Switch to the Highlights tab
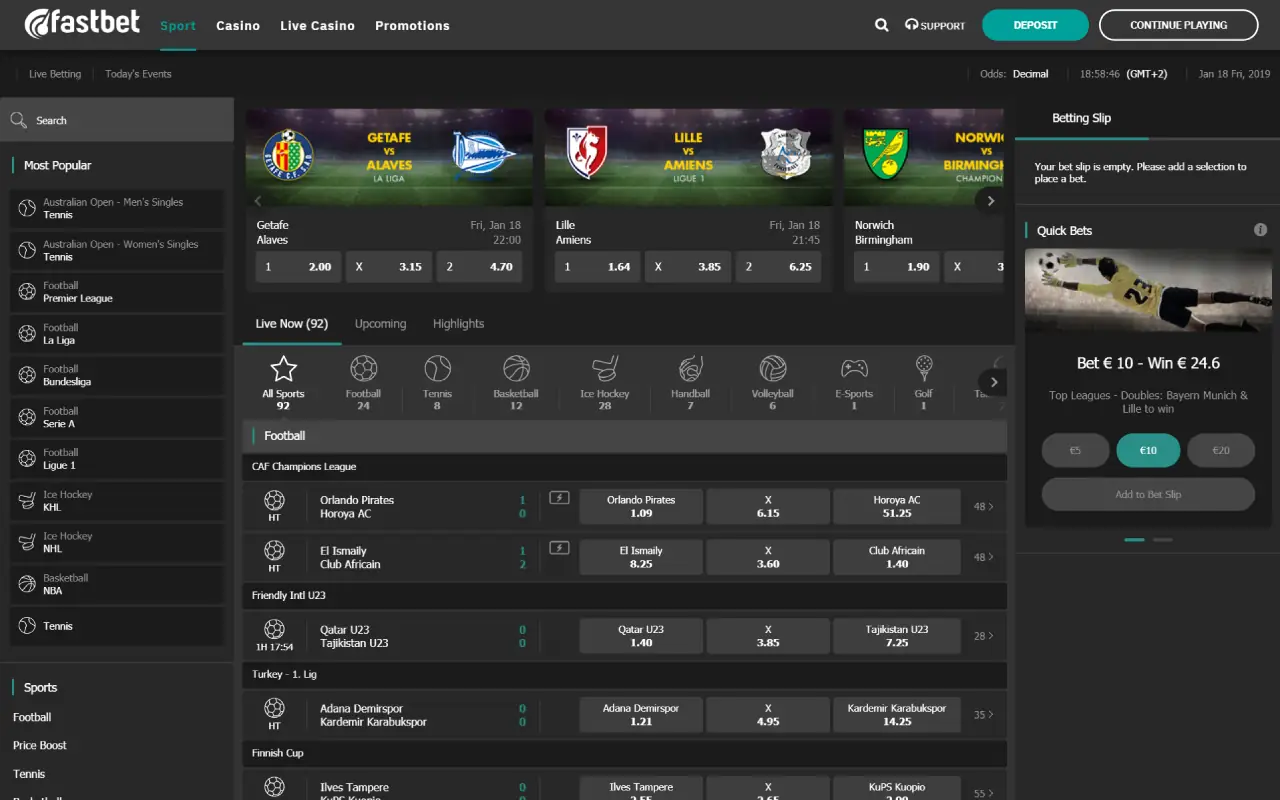1280x800 pixels. tap(458, 324)
